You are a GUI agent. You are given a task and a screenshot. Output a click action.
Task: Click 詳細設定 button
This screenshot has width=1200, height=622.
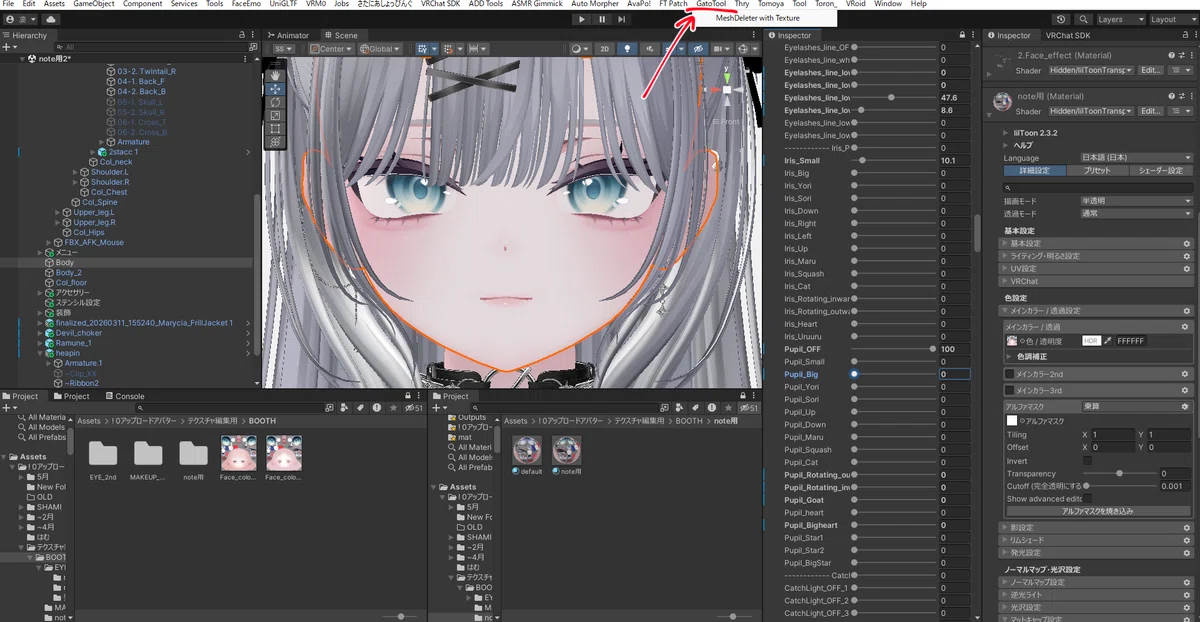[x=1035, y=171]
